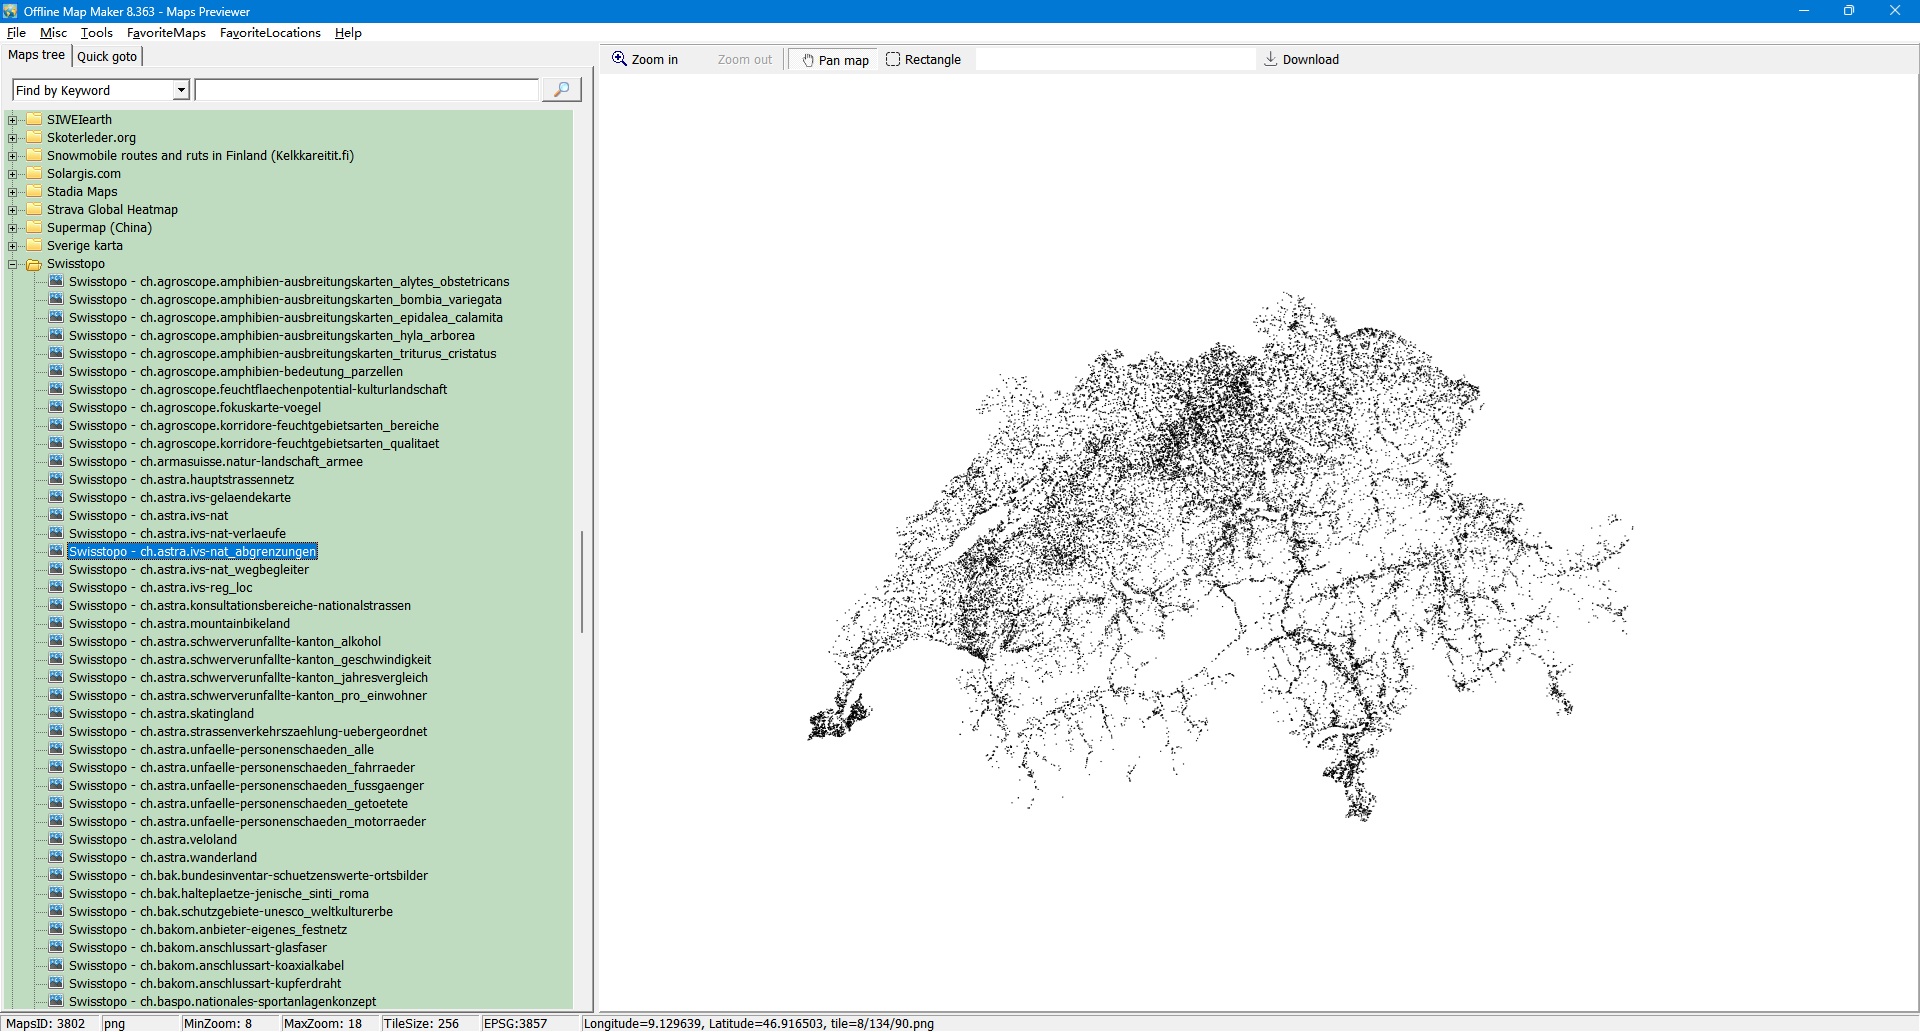Open the FavoriteMaps menu
Image resolution: width=1920 pixels, height=1032 pixels.
166,33
